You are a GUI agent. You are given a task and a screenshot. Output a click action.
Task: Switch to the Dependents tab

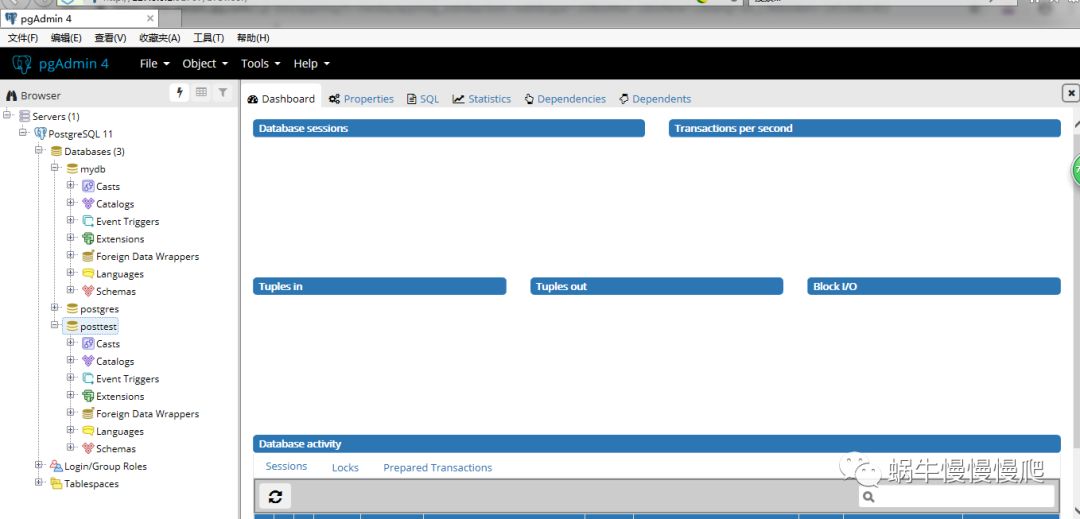pyautogui.click(x=655, y=99)
